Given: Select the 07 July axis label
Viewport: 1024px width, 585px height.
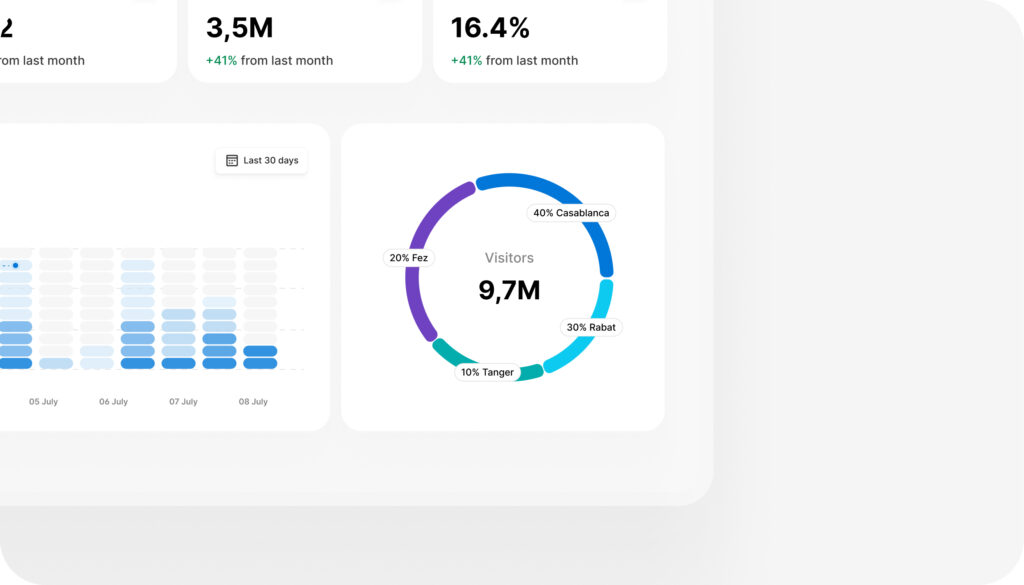Looking at the screenshot, I should [x=184, y=402].
